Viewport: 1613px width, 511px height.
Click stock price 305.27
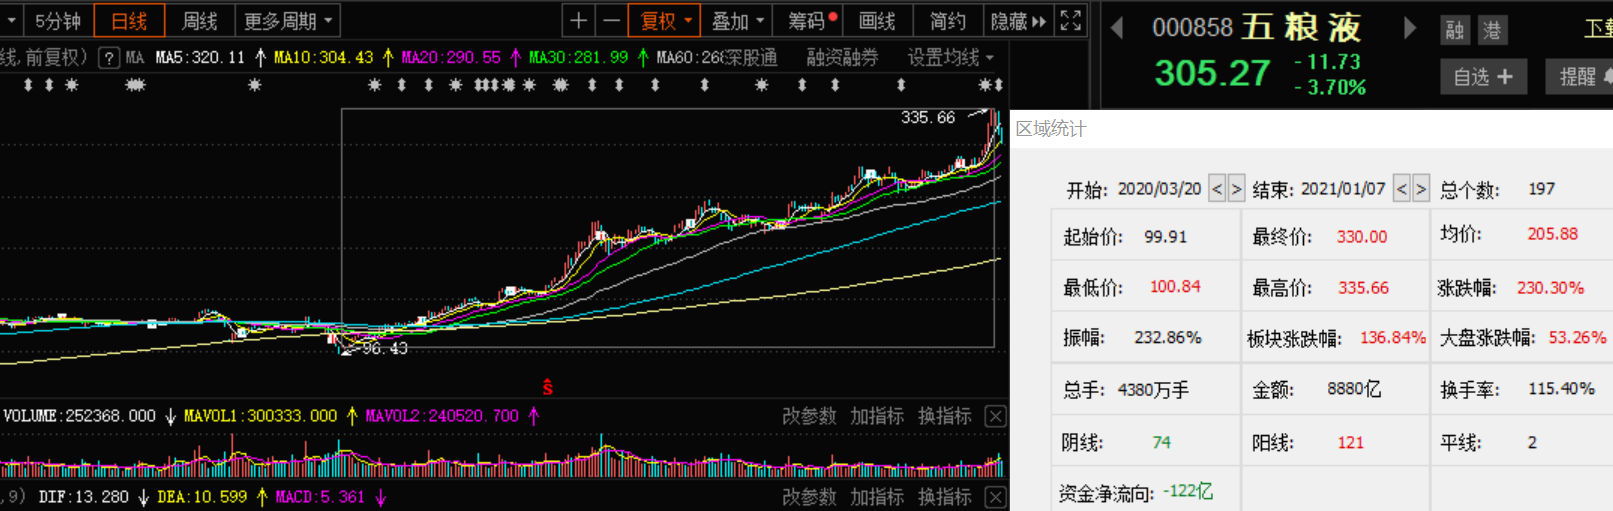(x=1212, y=73)
